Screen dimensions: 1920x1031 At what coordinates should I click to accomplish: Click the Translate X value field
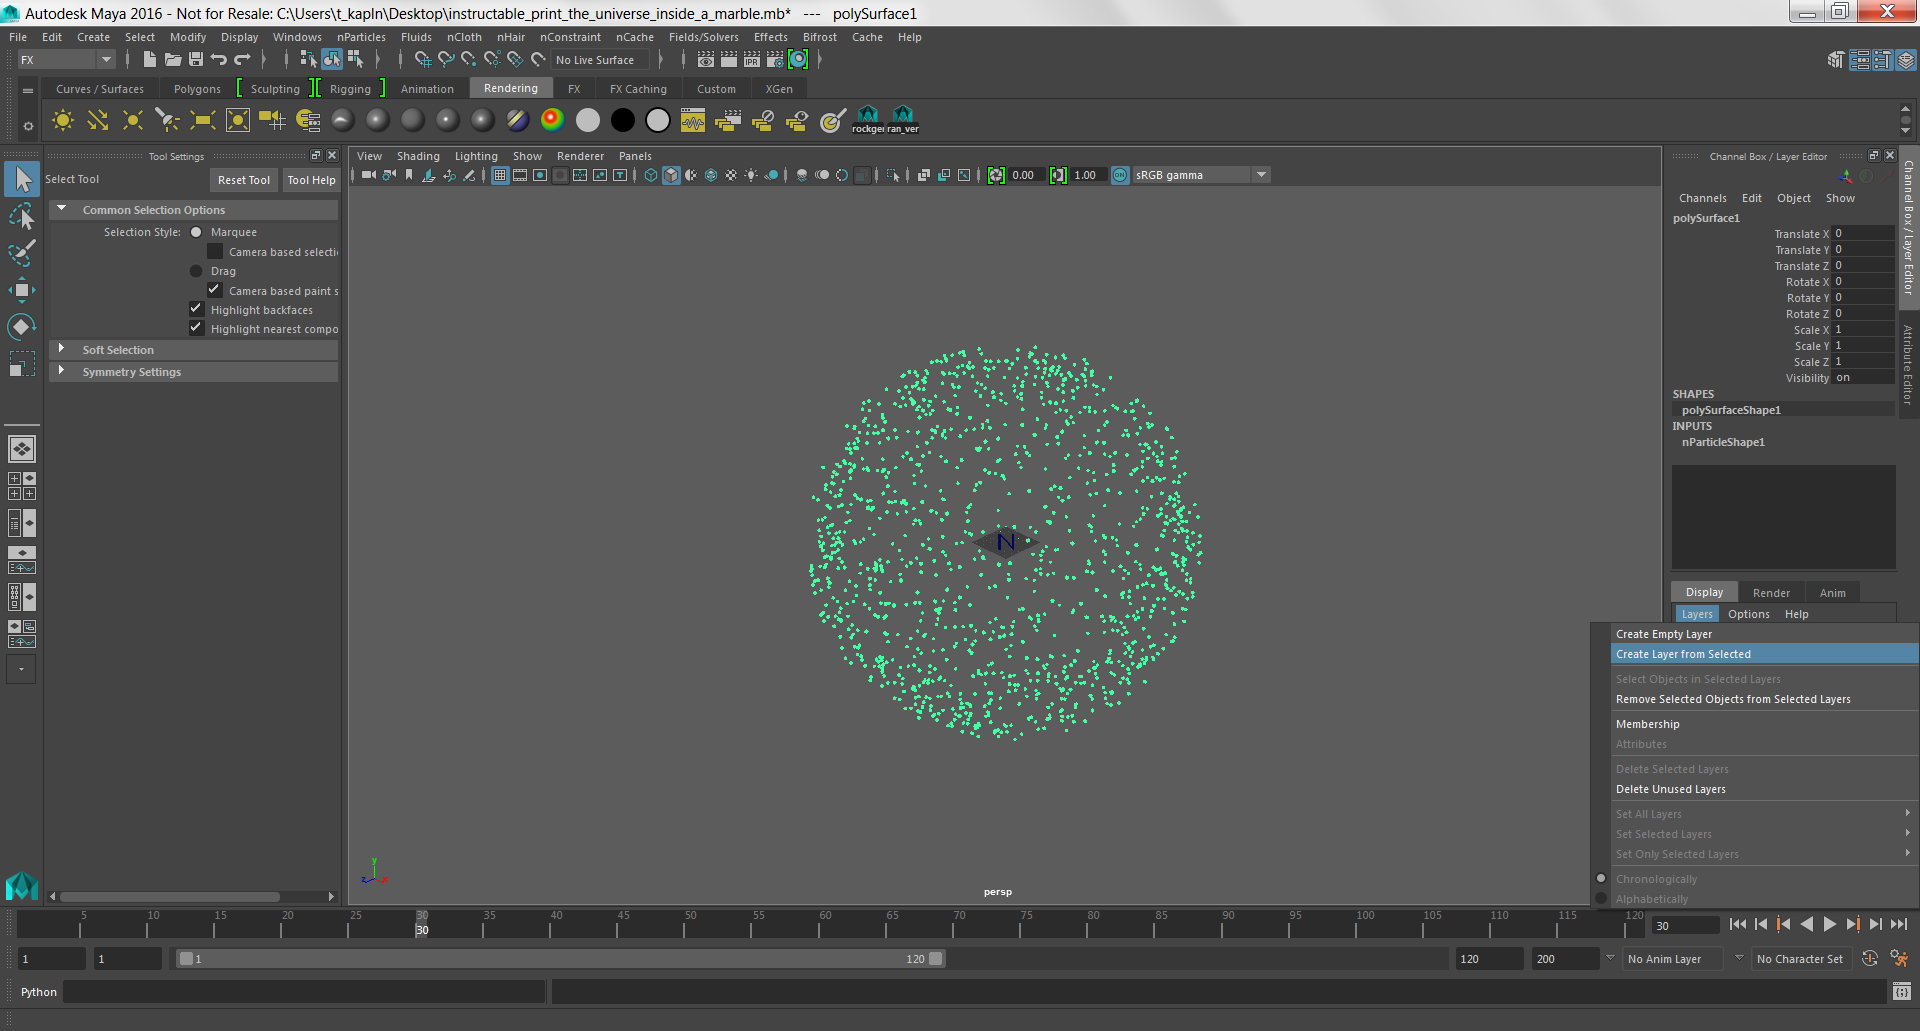[1863, 234]
